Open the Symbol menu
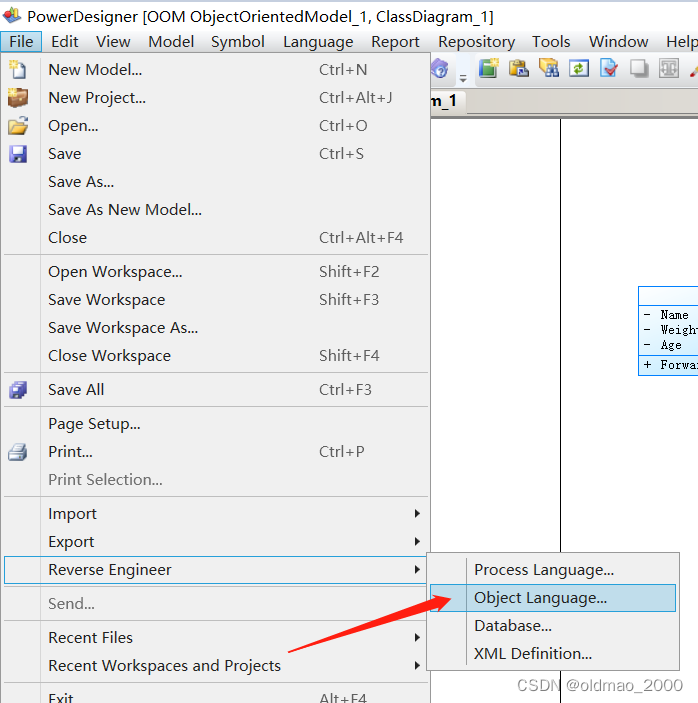 coord(238,42)
